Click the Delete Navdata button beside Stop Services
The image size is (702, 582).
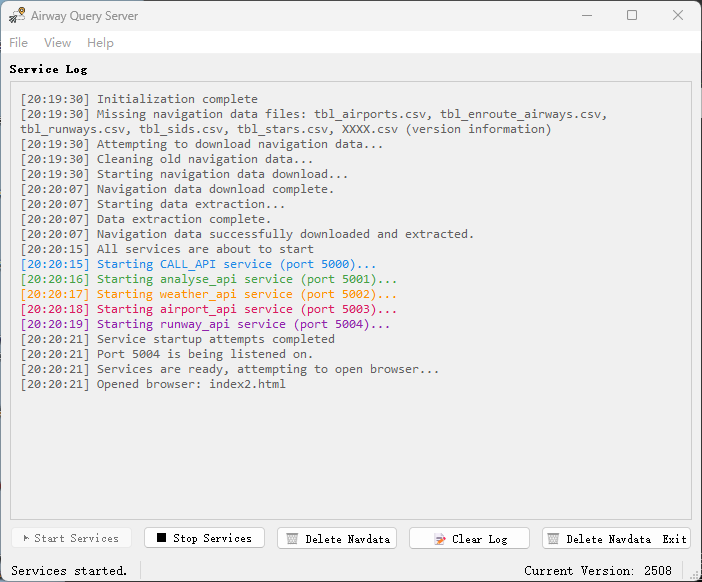pyautogui.click(x=337, y=538)
